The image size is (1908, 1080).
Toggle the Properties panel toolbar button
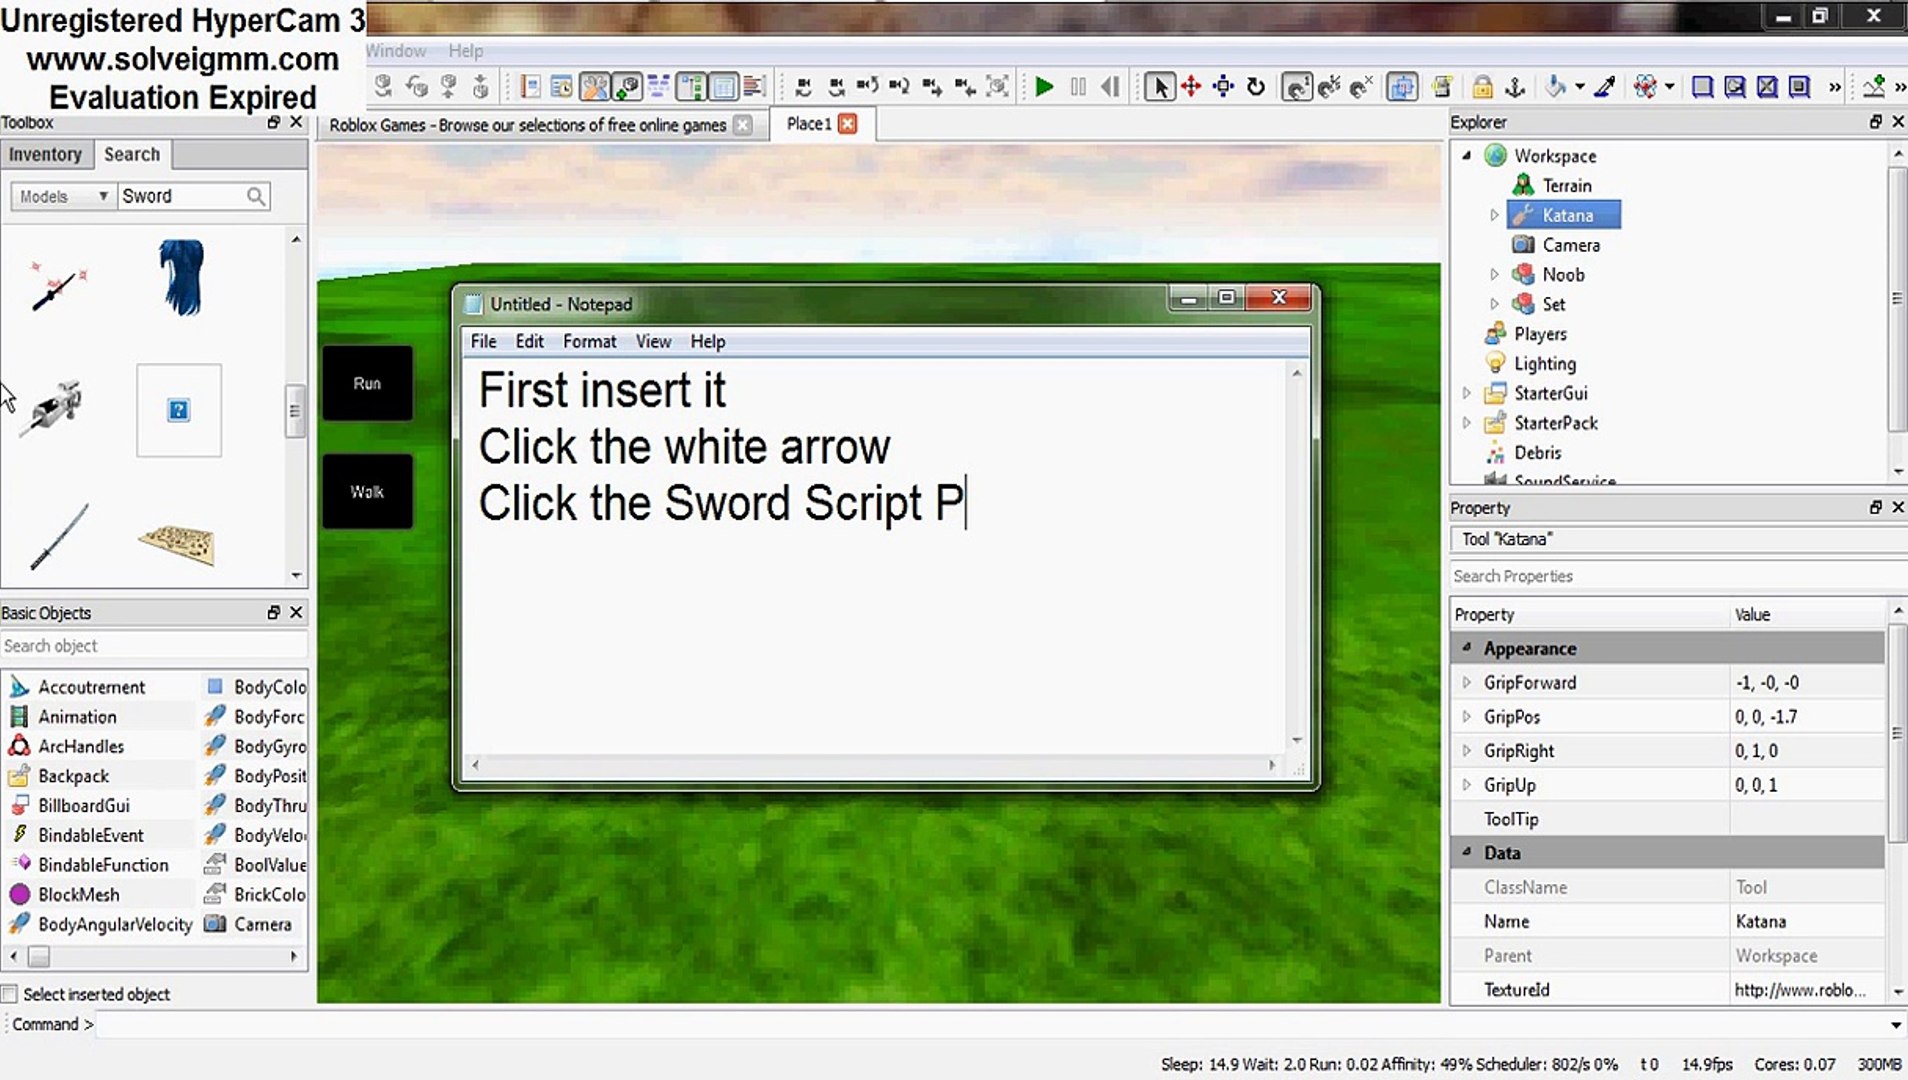coord(723,87)
